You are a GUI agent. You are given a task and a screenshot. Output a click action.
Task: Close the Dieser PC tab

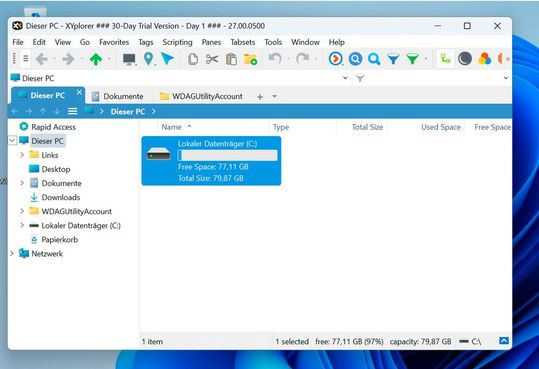tap(79, 92)
